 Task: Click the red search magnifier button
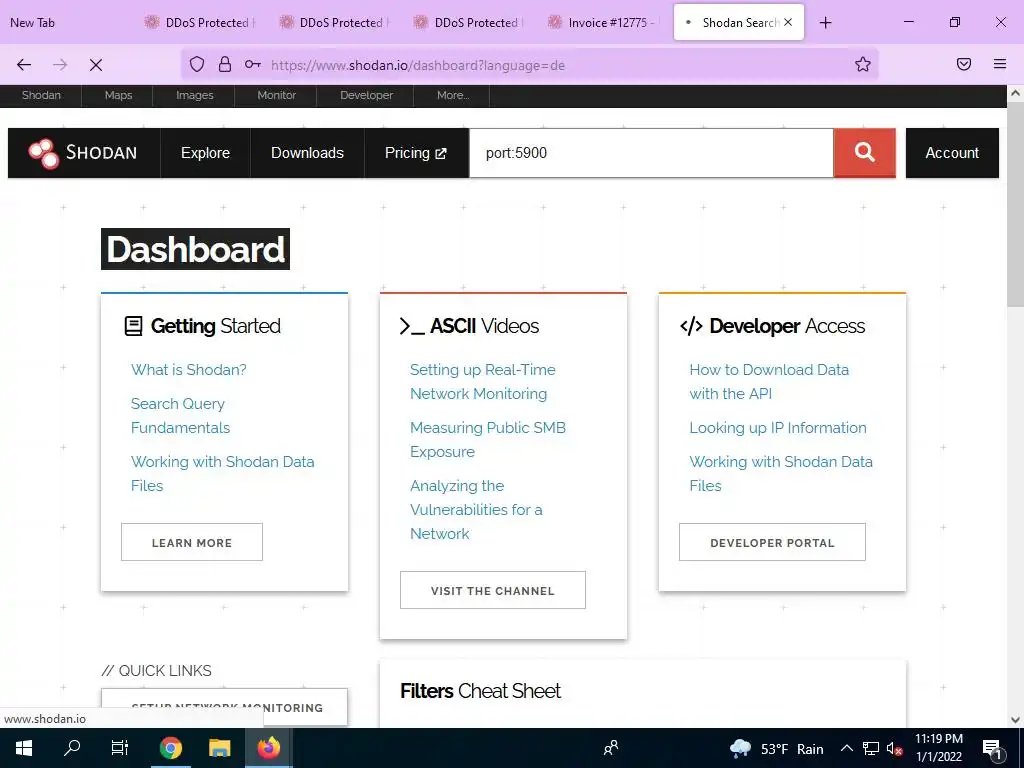tap(864, 153)
